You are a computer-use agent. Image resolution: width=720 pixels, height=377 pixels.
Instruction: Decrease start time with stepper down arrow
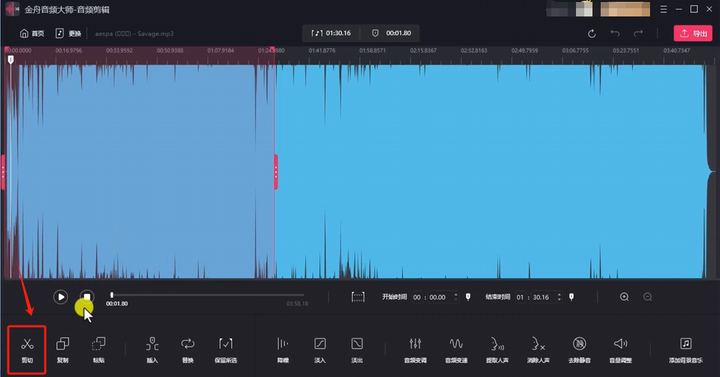[456, 300]
